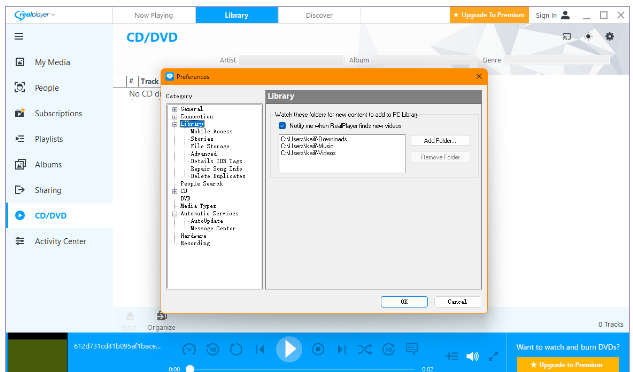
Task: Click the stop playback button
Action: pyautogui.click(x=318, y=349)
